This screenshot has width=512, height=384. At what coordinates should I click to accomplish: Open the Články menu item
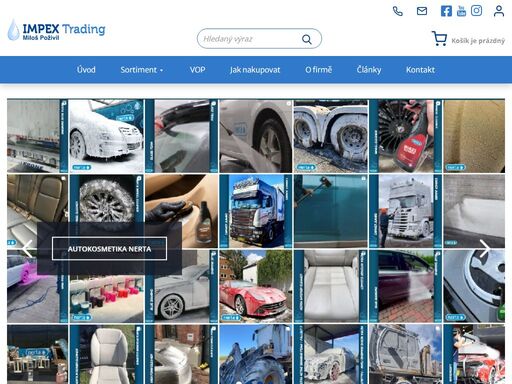point(369,70)
